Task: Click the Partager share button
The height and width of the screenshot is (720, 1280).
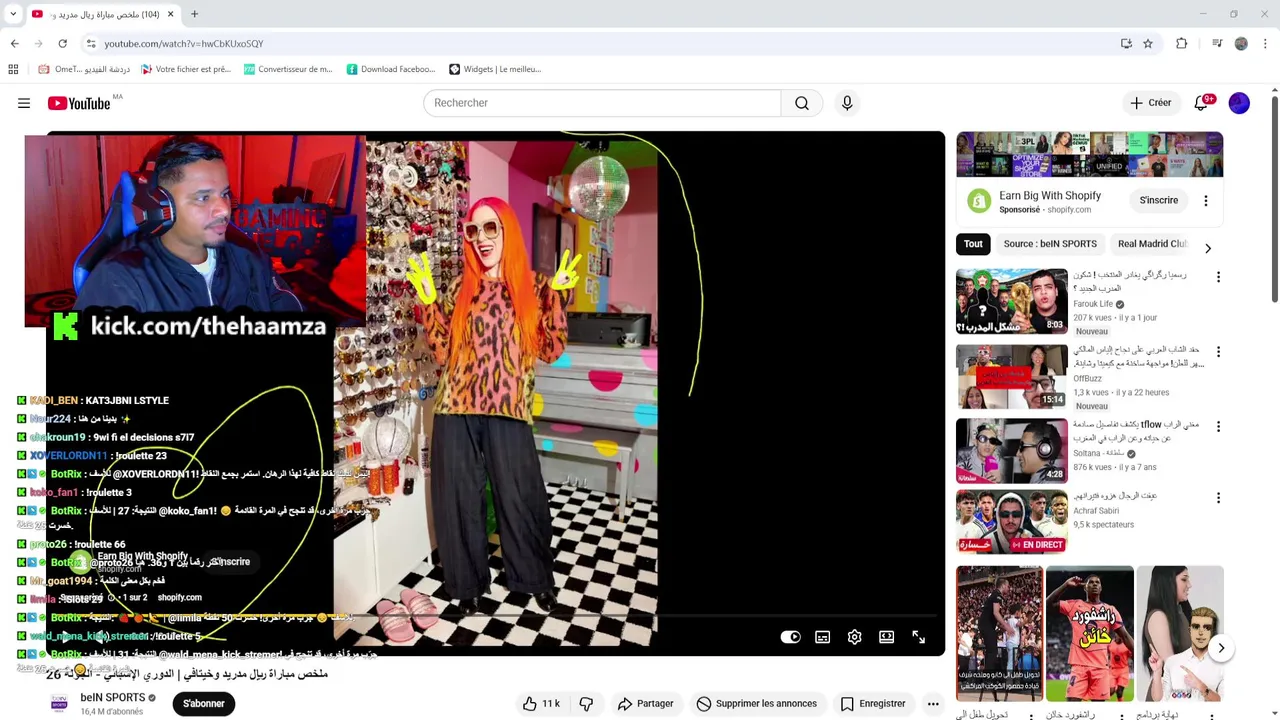Action: pyautogui.click(x=645, y=704)
